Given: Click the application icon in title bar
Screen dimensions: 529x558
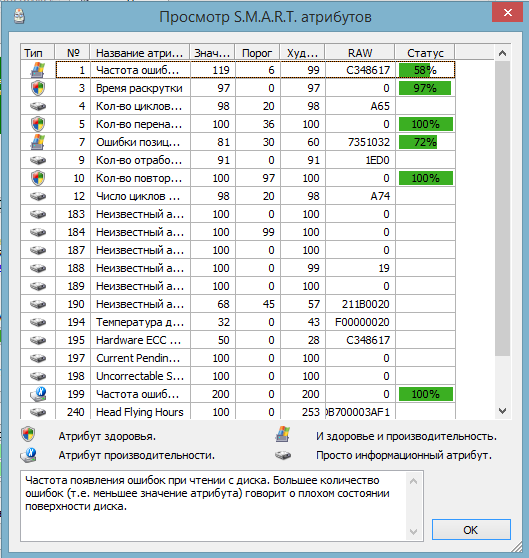Looking at the screenshot, I should pyautogui.click(x=19, y=16).
